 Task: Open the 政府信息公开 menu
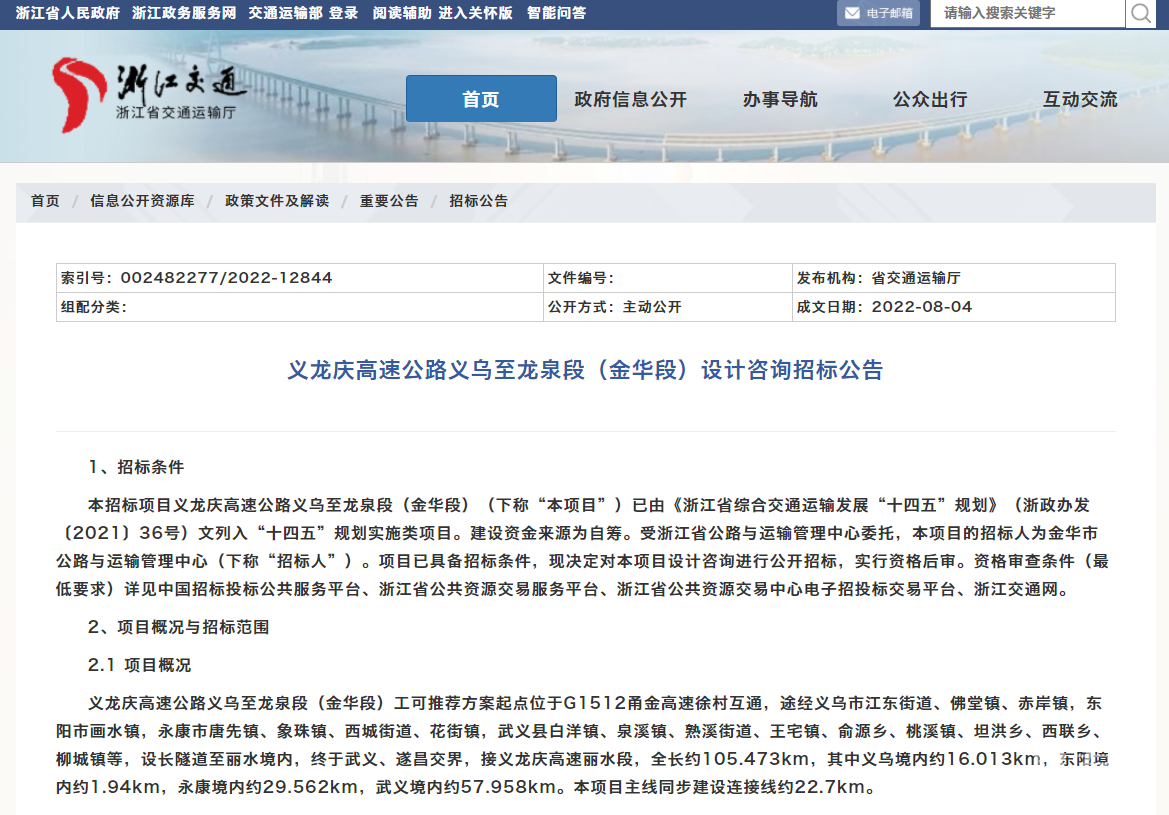[x=631, y=99]
